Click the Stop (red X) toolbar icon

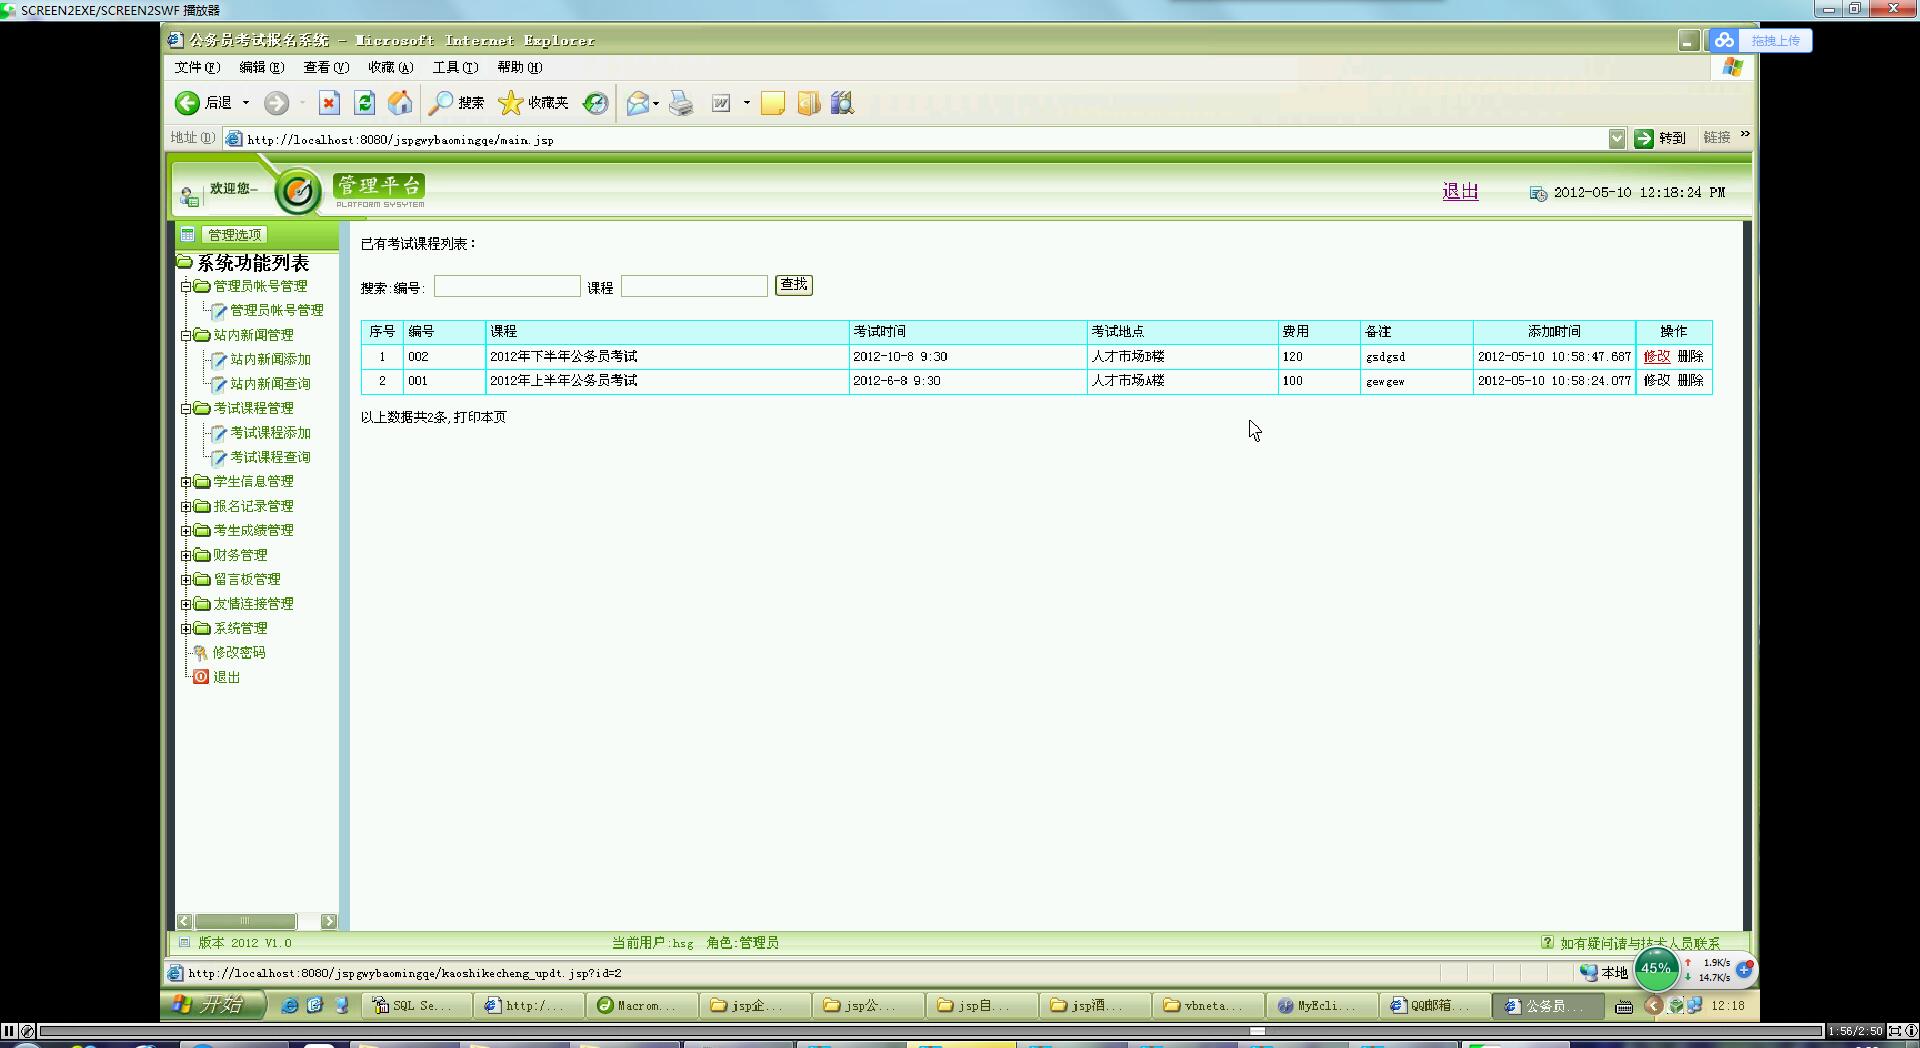329,103
